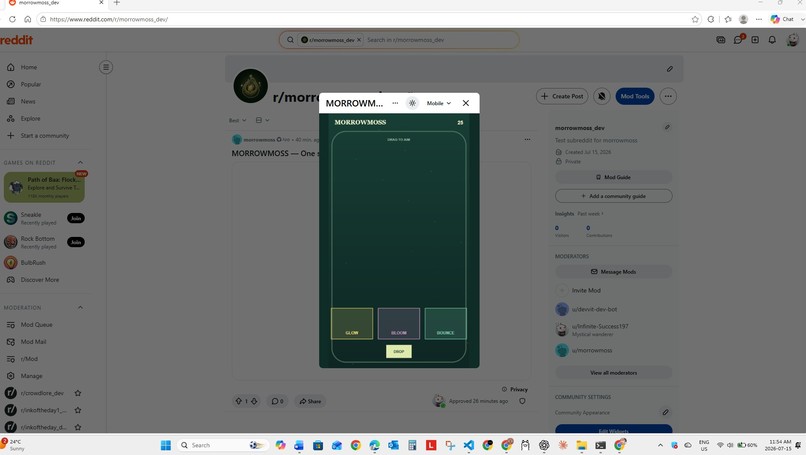Select the BOUNCE tile in the game

[x=446, y=323]
